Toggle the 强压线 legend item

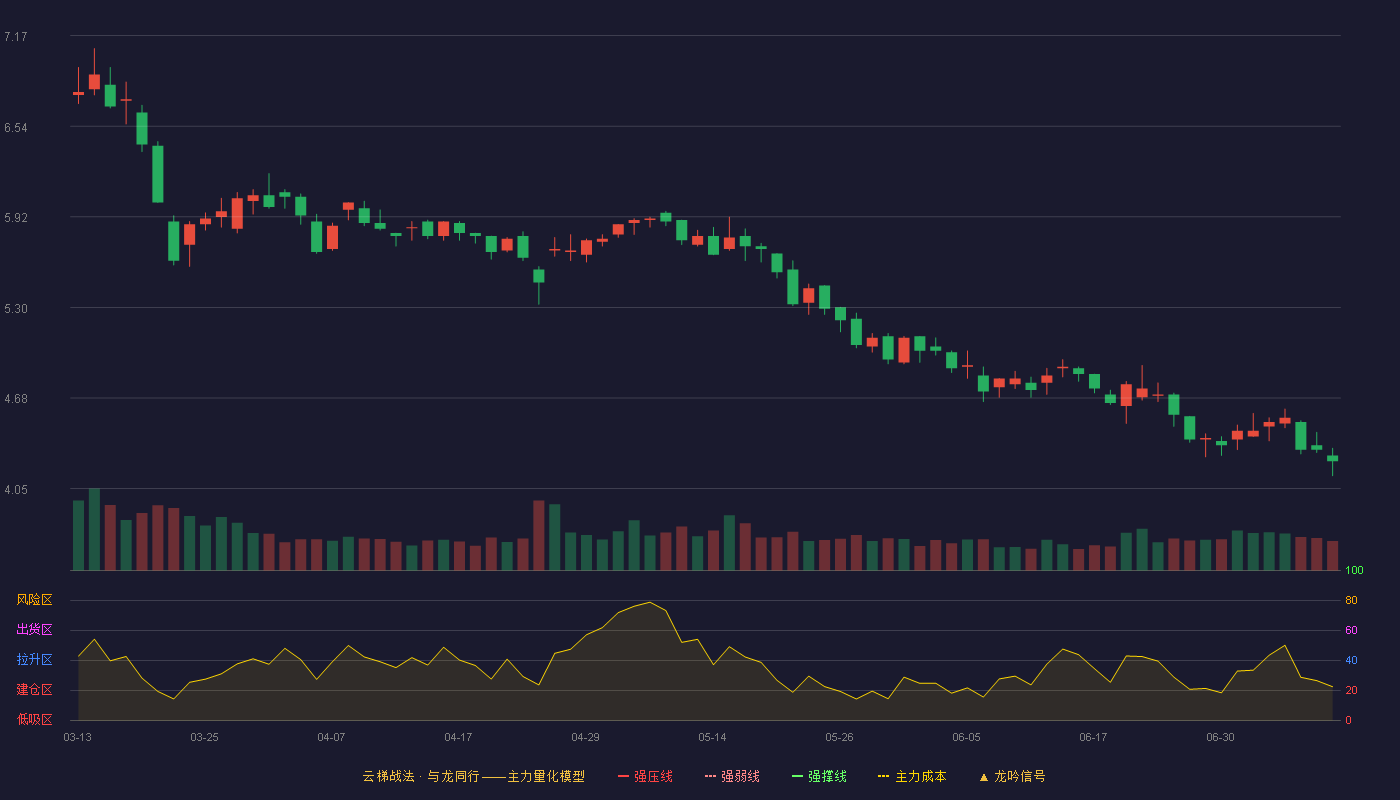pos(645,776)
